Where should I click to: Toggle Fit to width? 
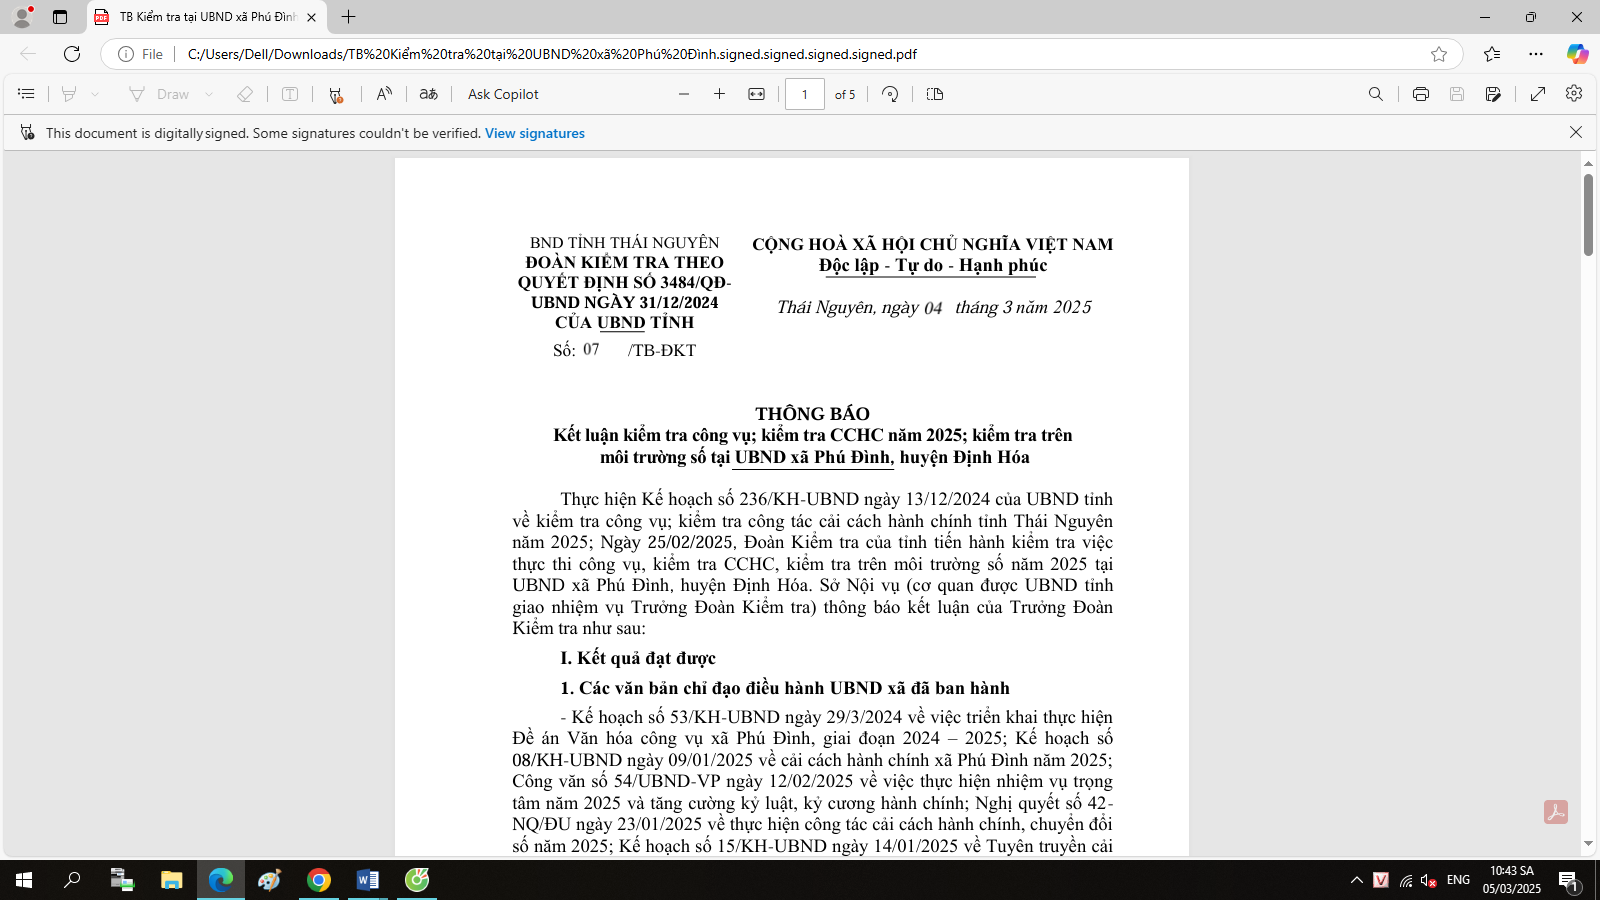pyautogui.click(x=757, y=94)
